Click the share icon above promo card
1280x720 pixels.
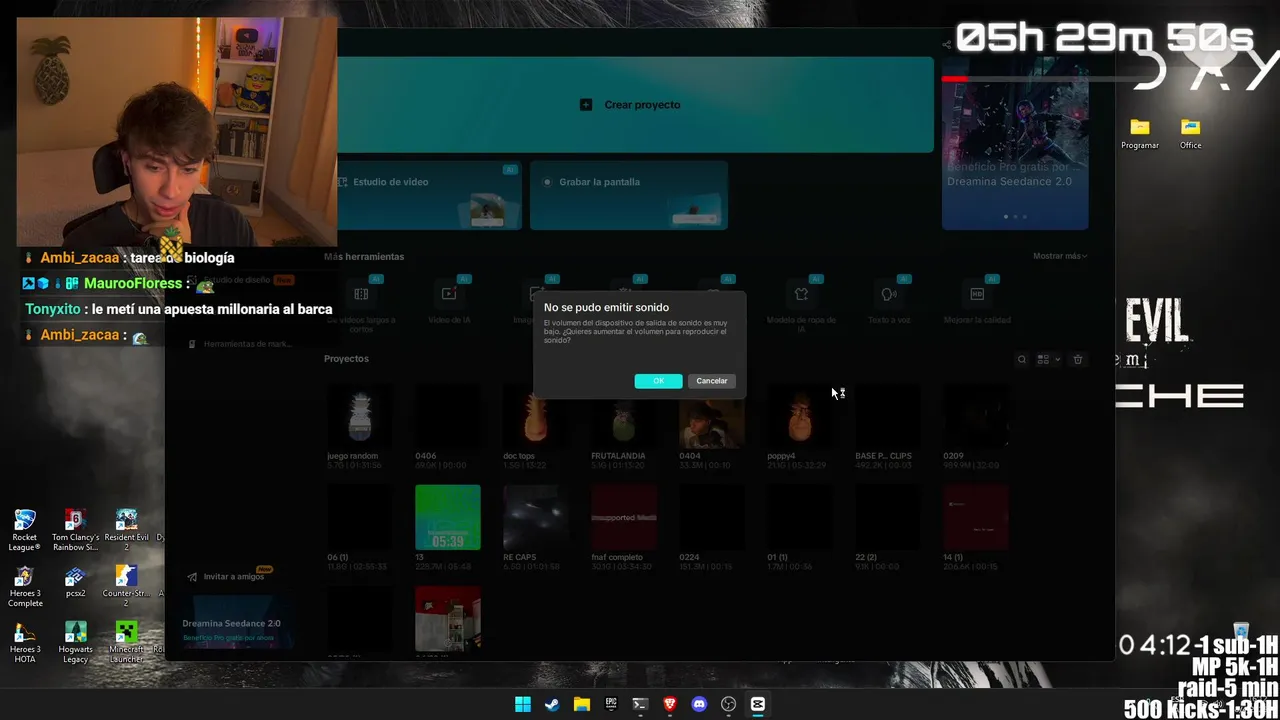946,44
